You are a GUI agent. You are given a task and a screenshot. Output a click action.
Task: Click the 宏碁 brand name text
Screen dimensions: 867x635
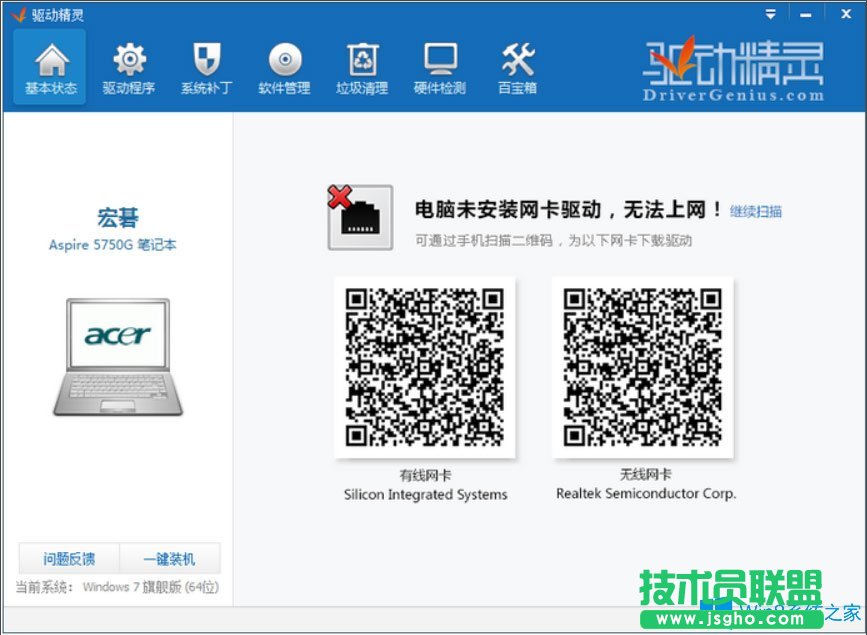[115, 218]
